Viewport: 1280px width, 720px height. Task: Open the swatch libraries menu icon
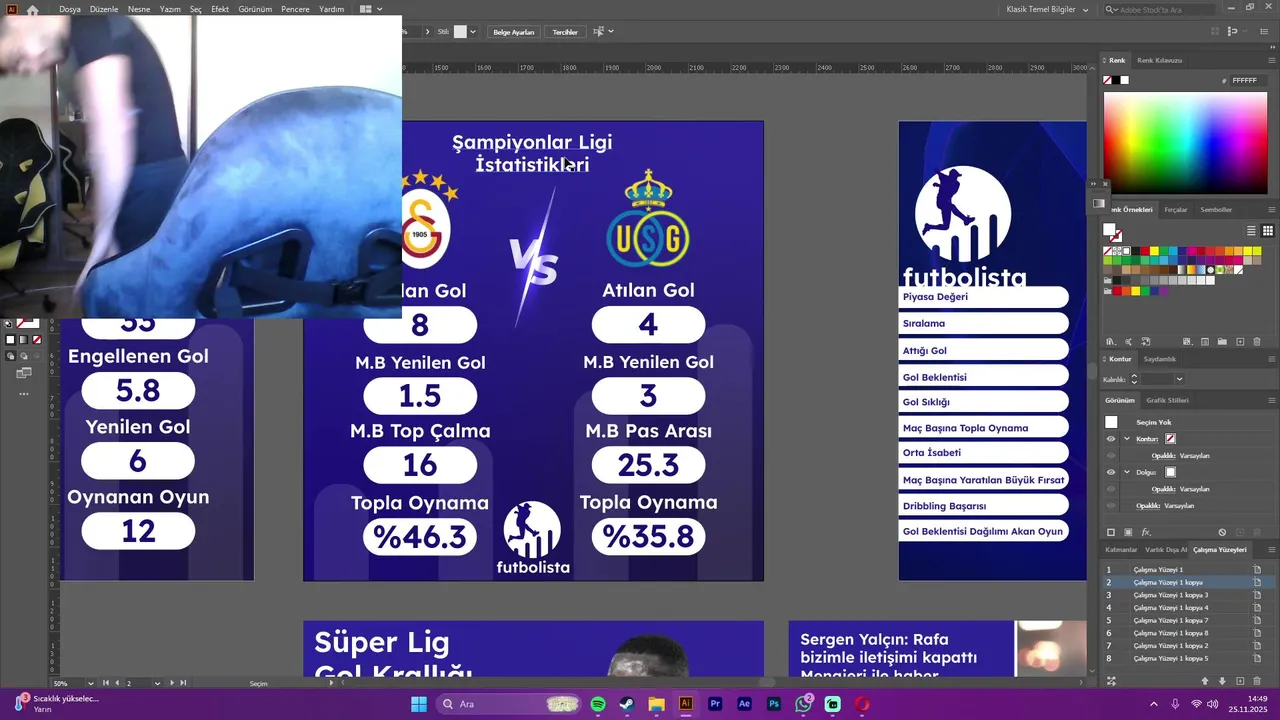(1110, 342)
